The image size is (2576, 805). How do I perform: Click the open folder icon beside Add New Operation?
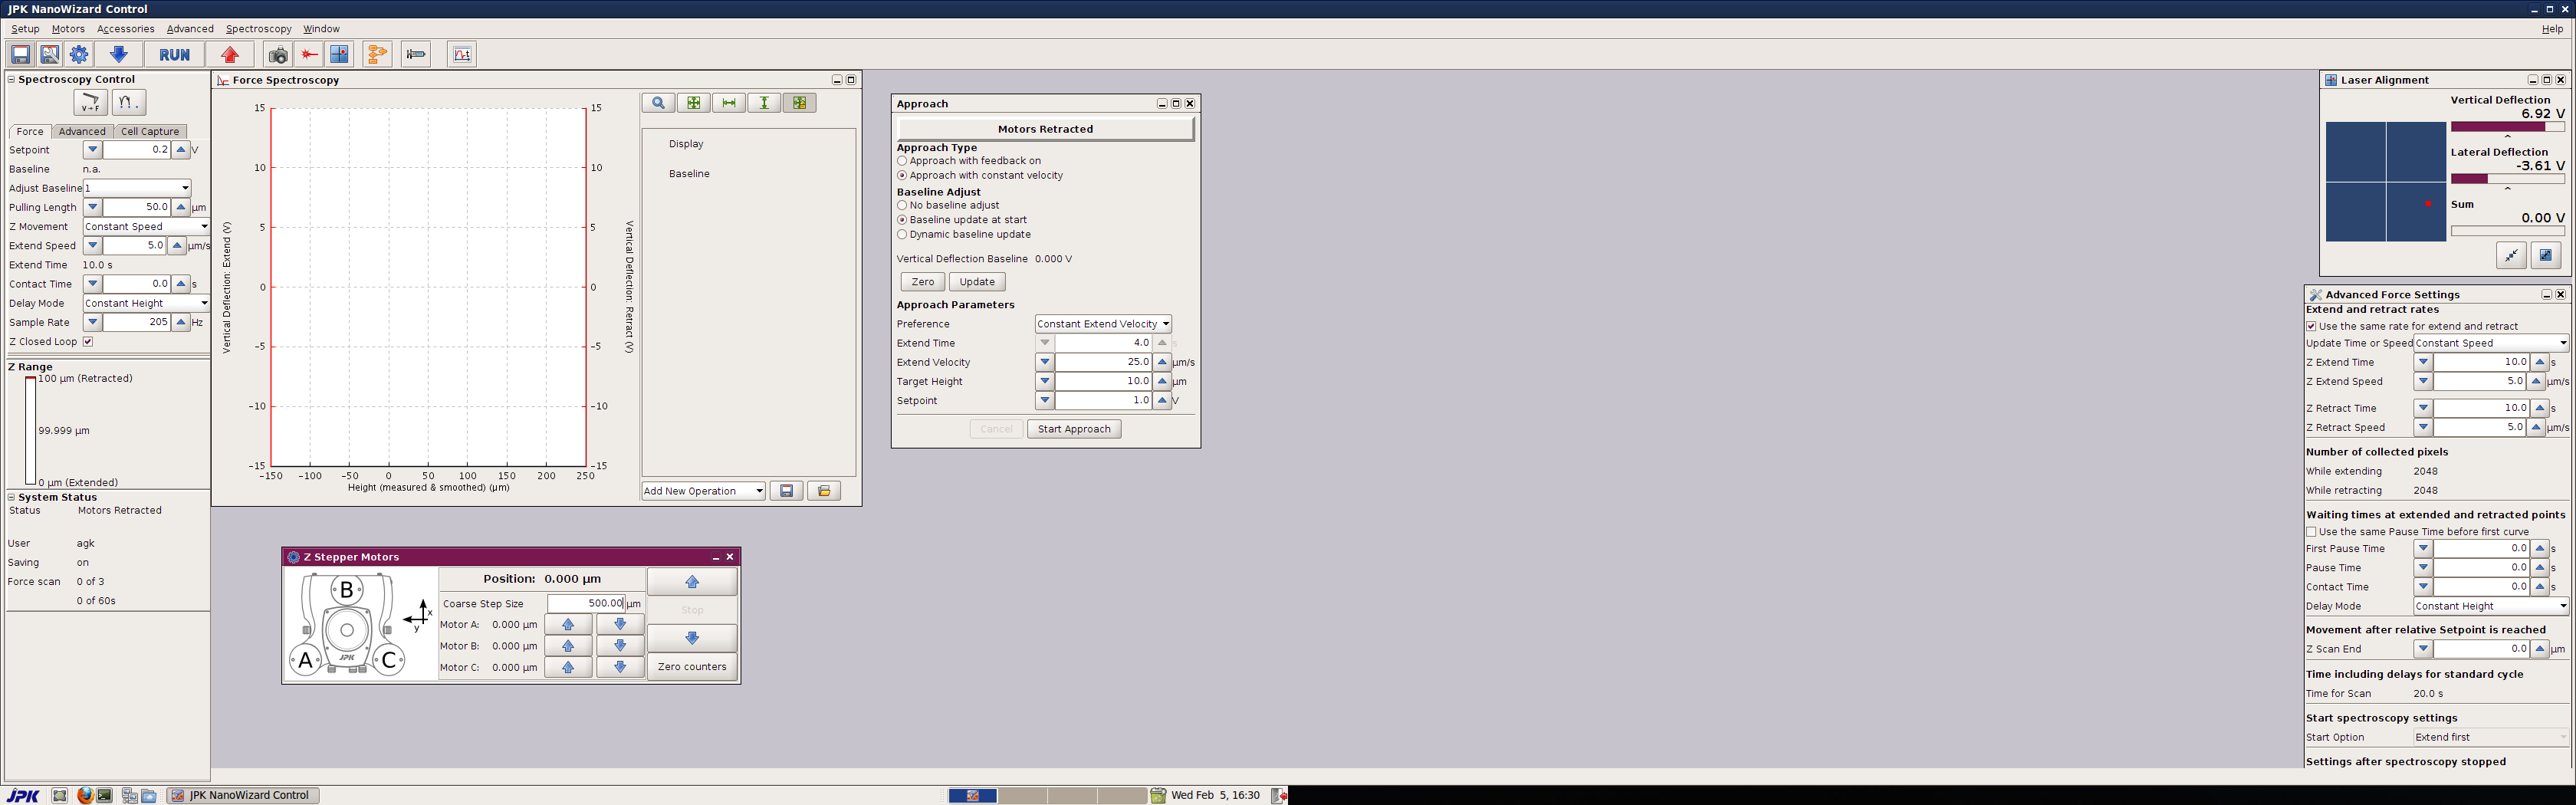824,491
